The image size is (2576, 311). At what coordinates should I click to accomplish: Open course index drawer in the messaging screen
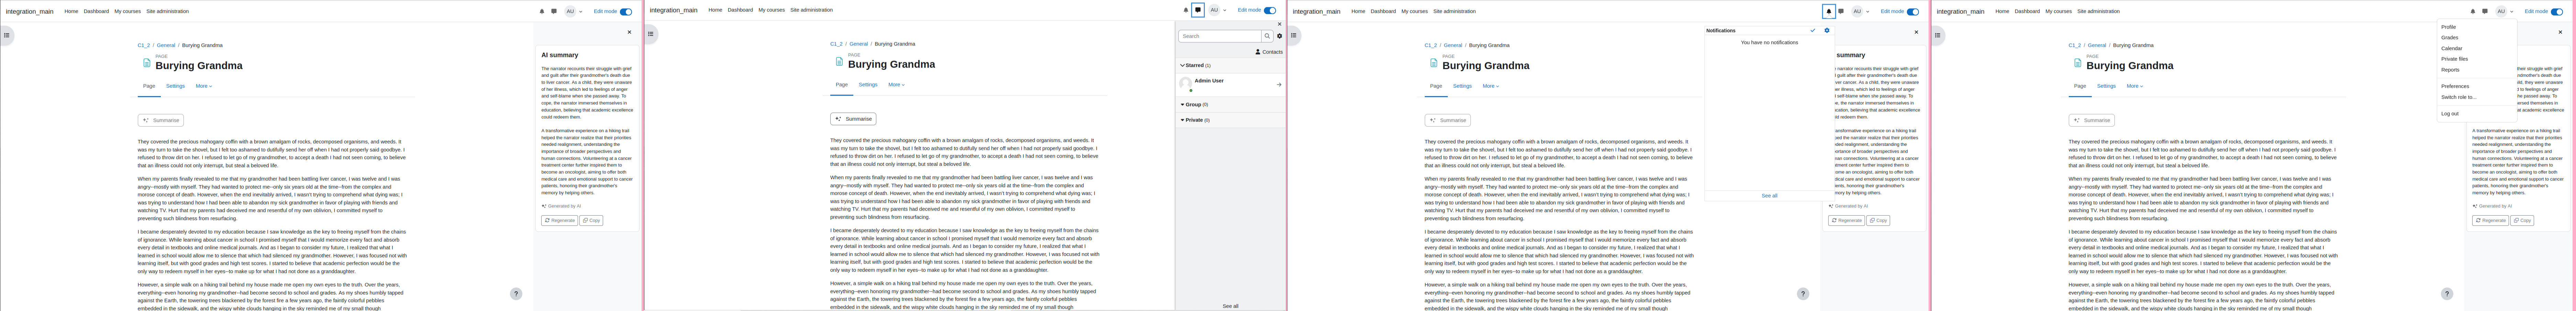coord(650,34)
